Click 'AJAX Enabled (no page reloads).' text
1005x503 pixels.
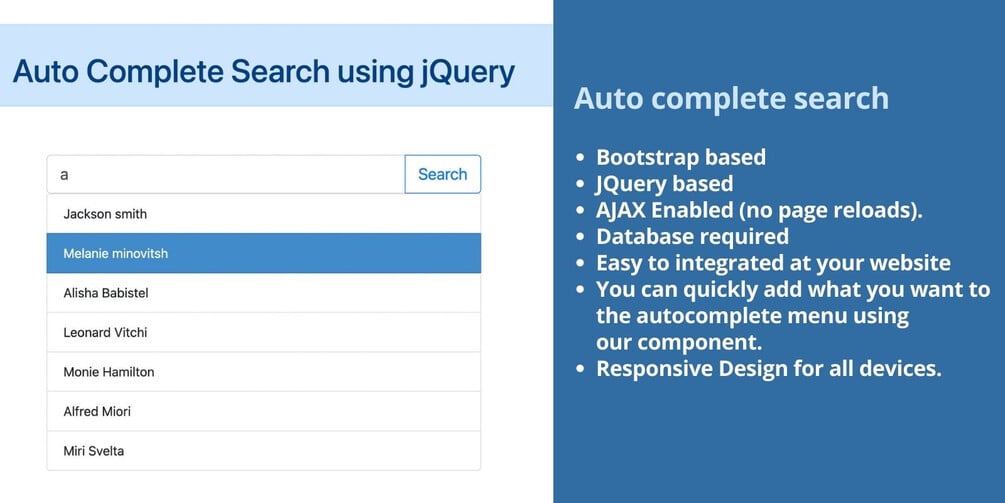759,210
